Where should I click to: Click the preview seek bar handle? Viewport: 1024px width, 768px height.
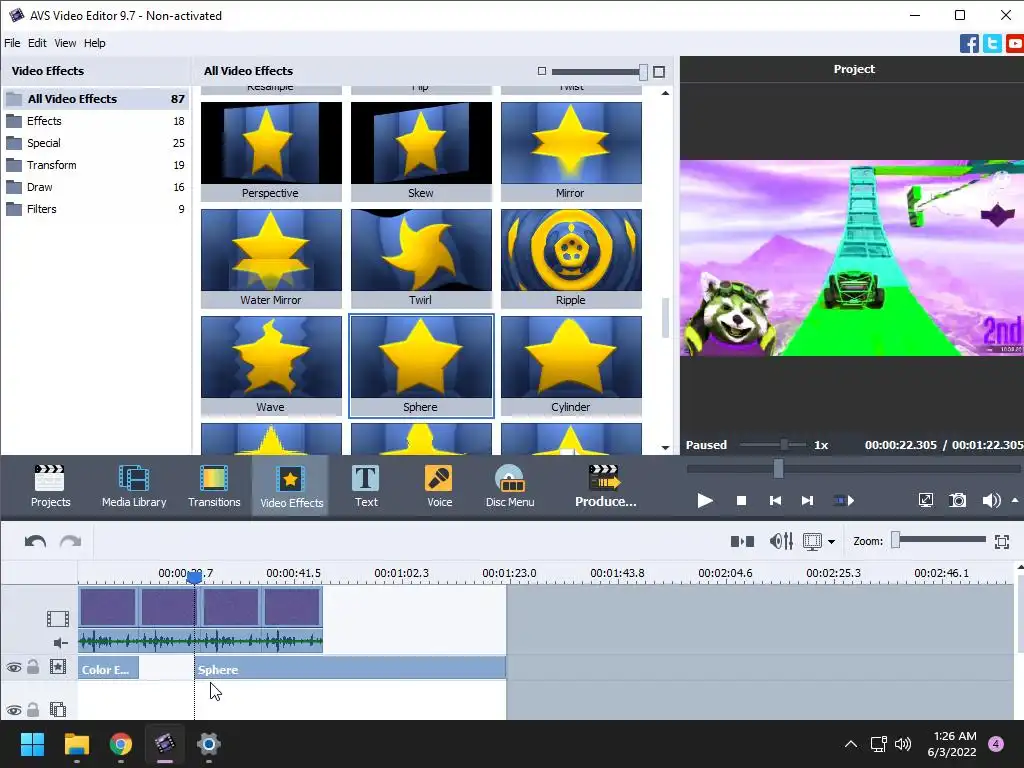(778, 468)
